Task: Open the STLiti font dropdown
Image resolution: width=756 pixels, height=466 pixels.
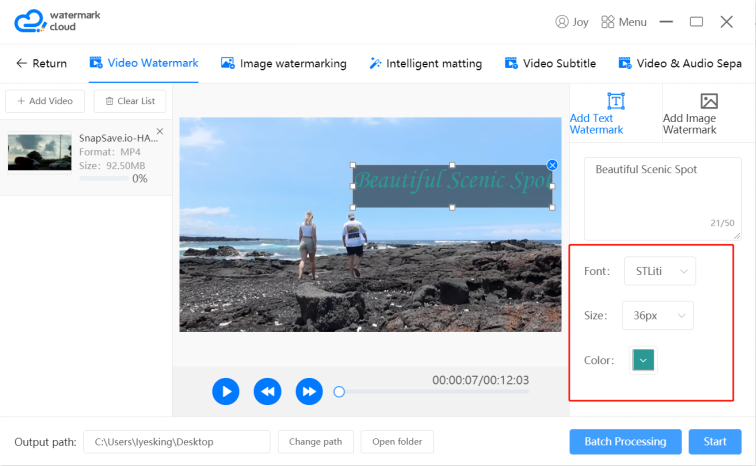Action: (660, 271)
